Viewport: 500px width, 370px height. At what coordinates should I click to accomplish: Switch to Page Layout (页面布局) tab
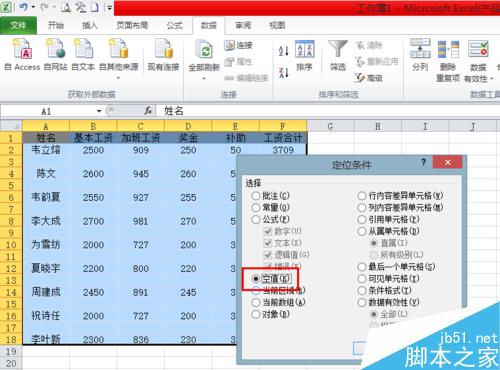132,25
